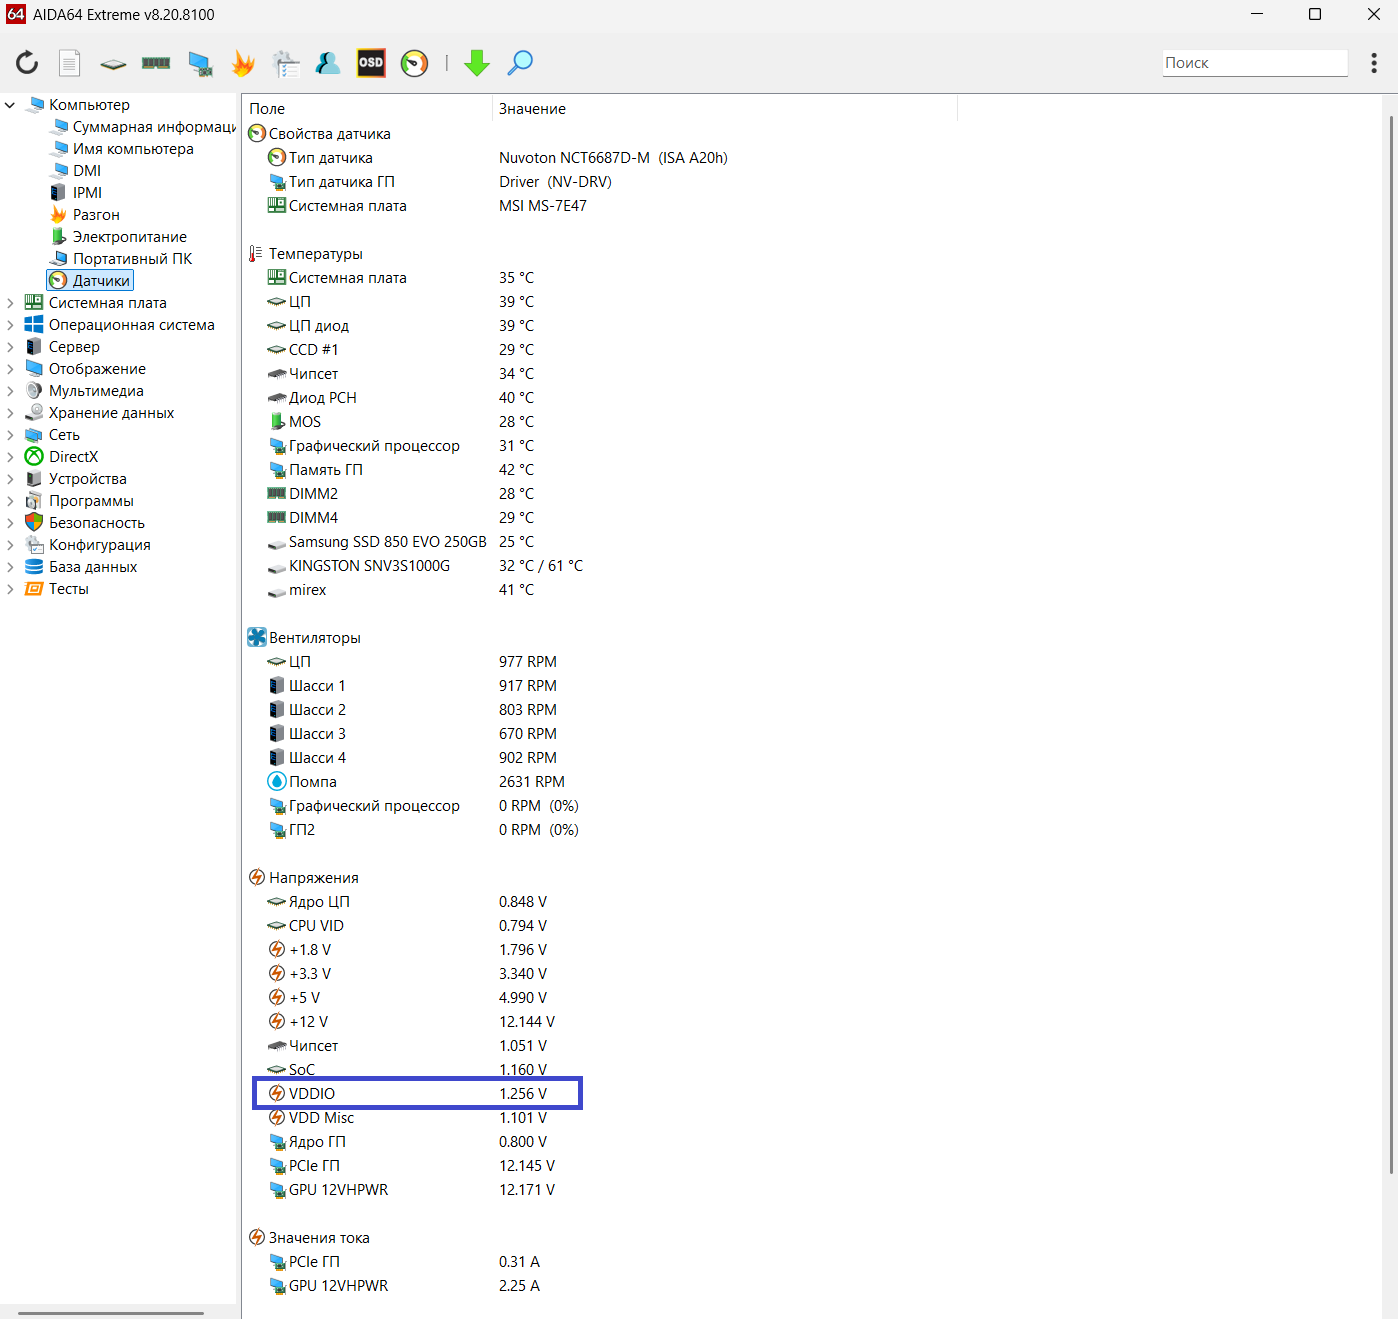
Task: Click the horizontal scrollbar under the tree
Action: tap(111, 1313)
